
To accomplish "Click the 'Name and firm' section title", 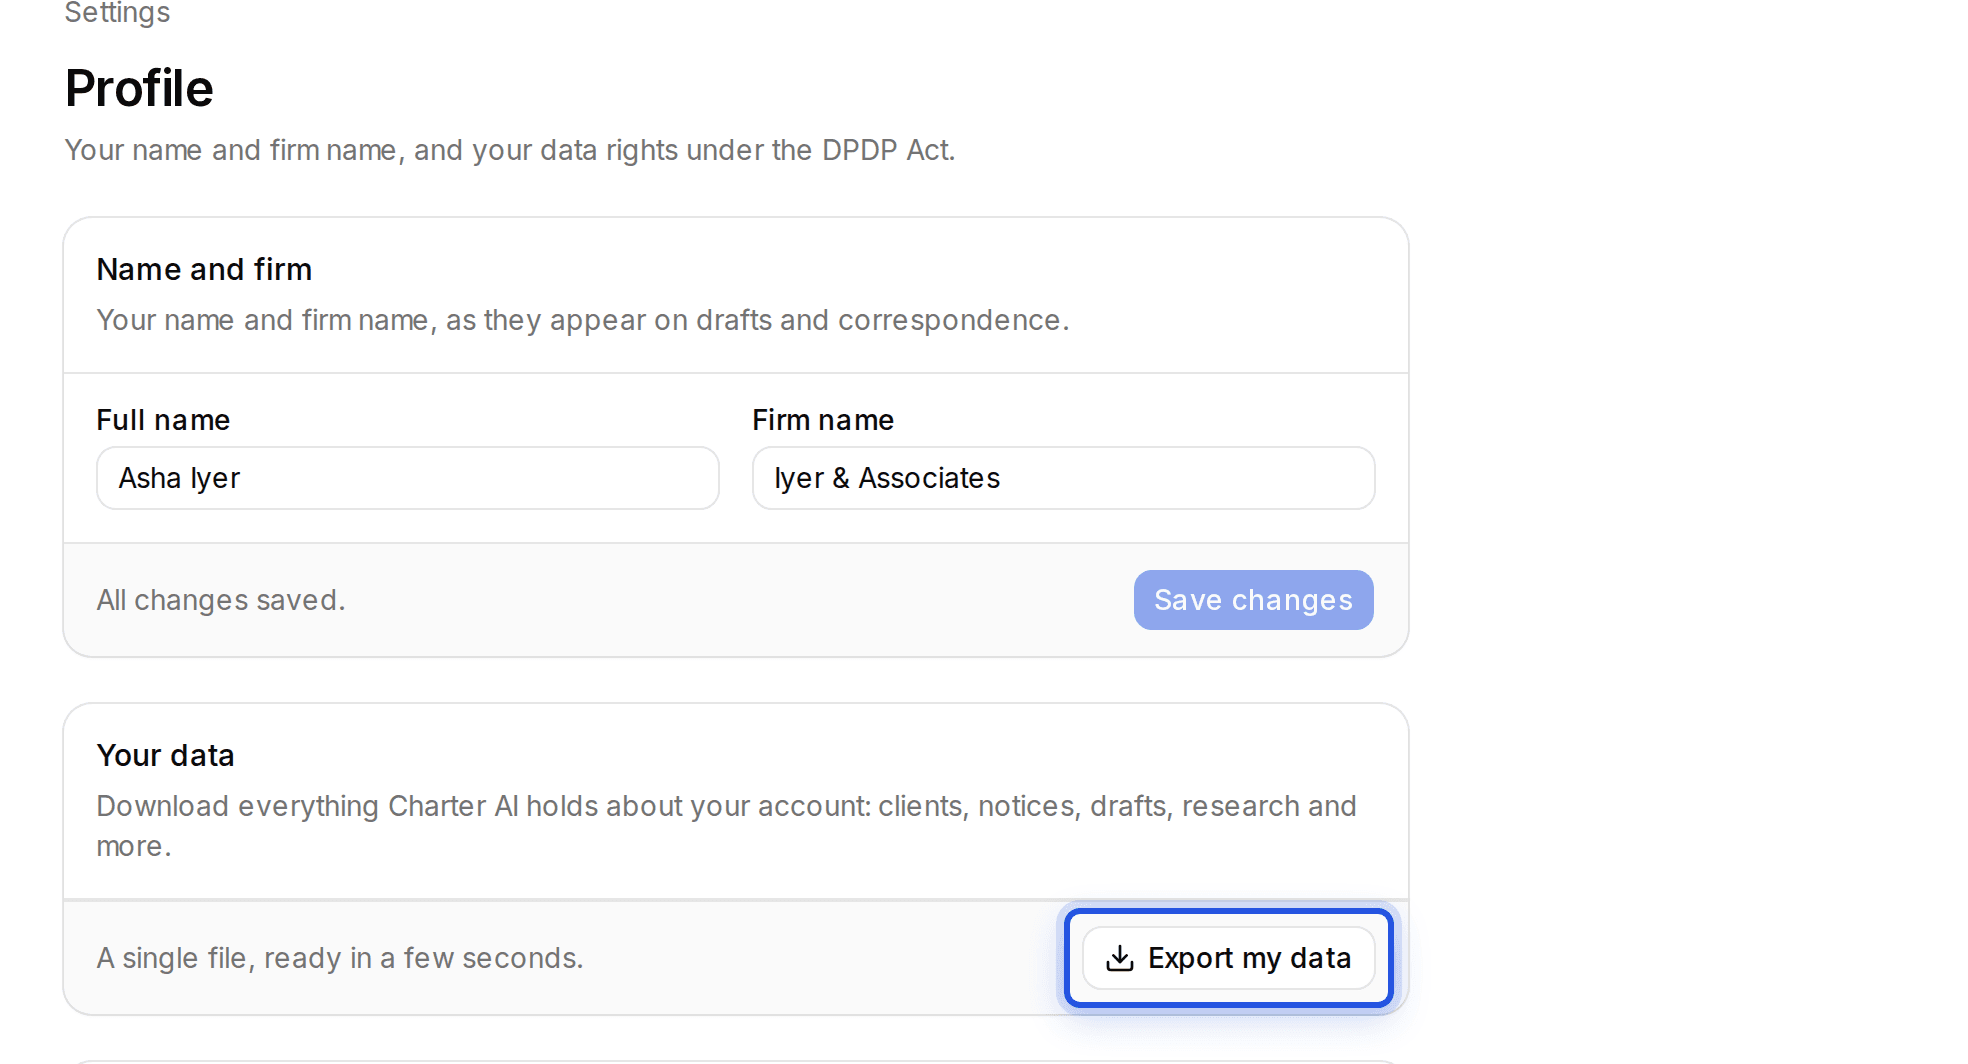I will (204, 269).
